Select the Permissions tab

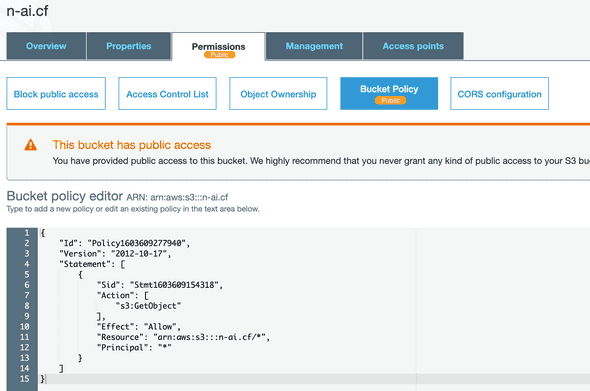219,46
